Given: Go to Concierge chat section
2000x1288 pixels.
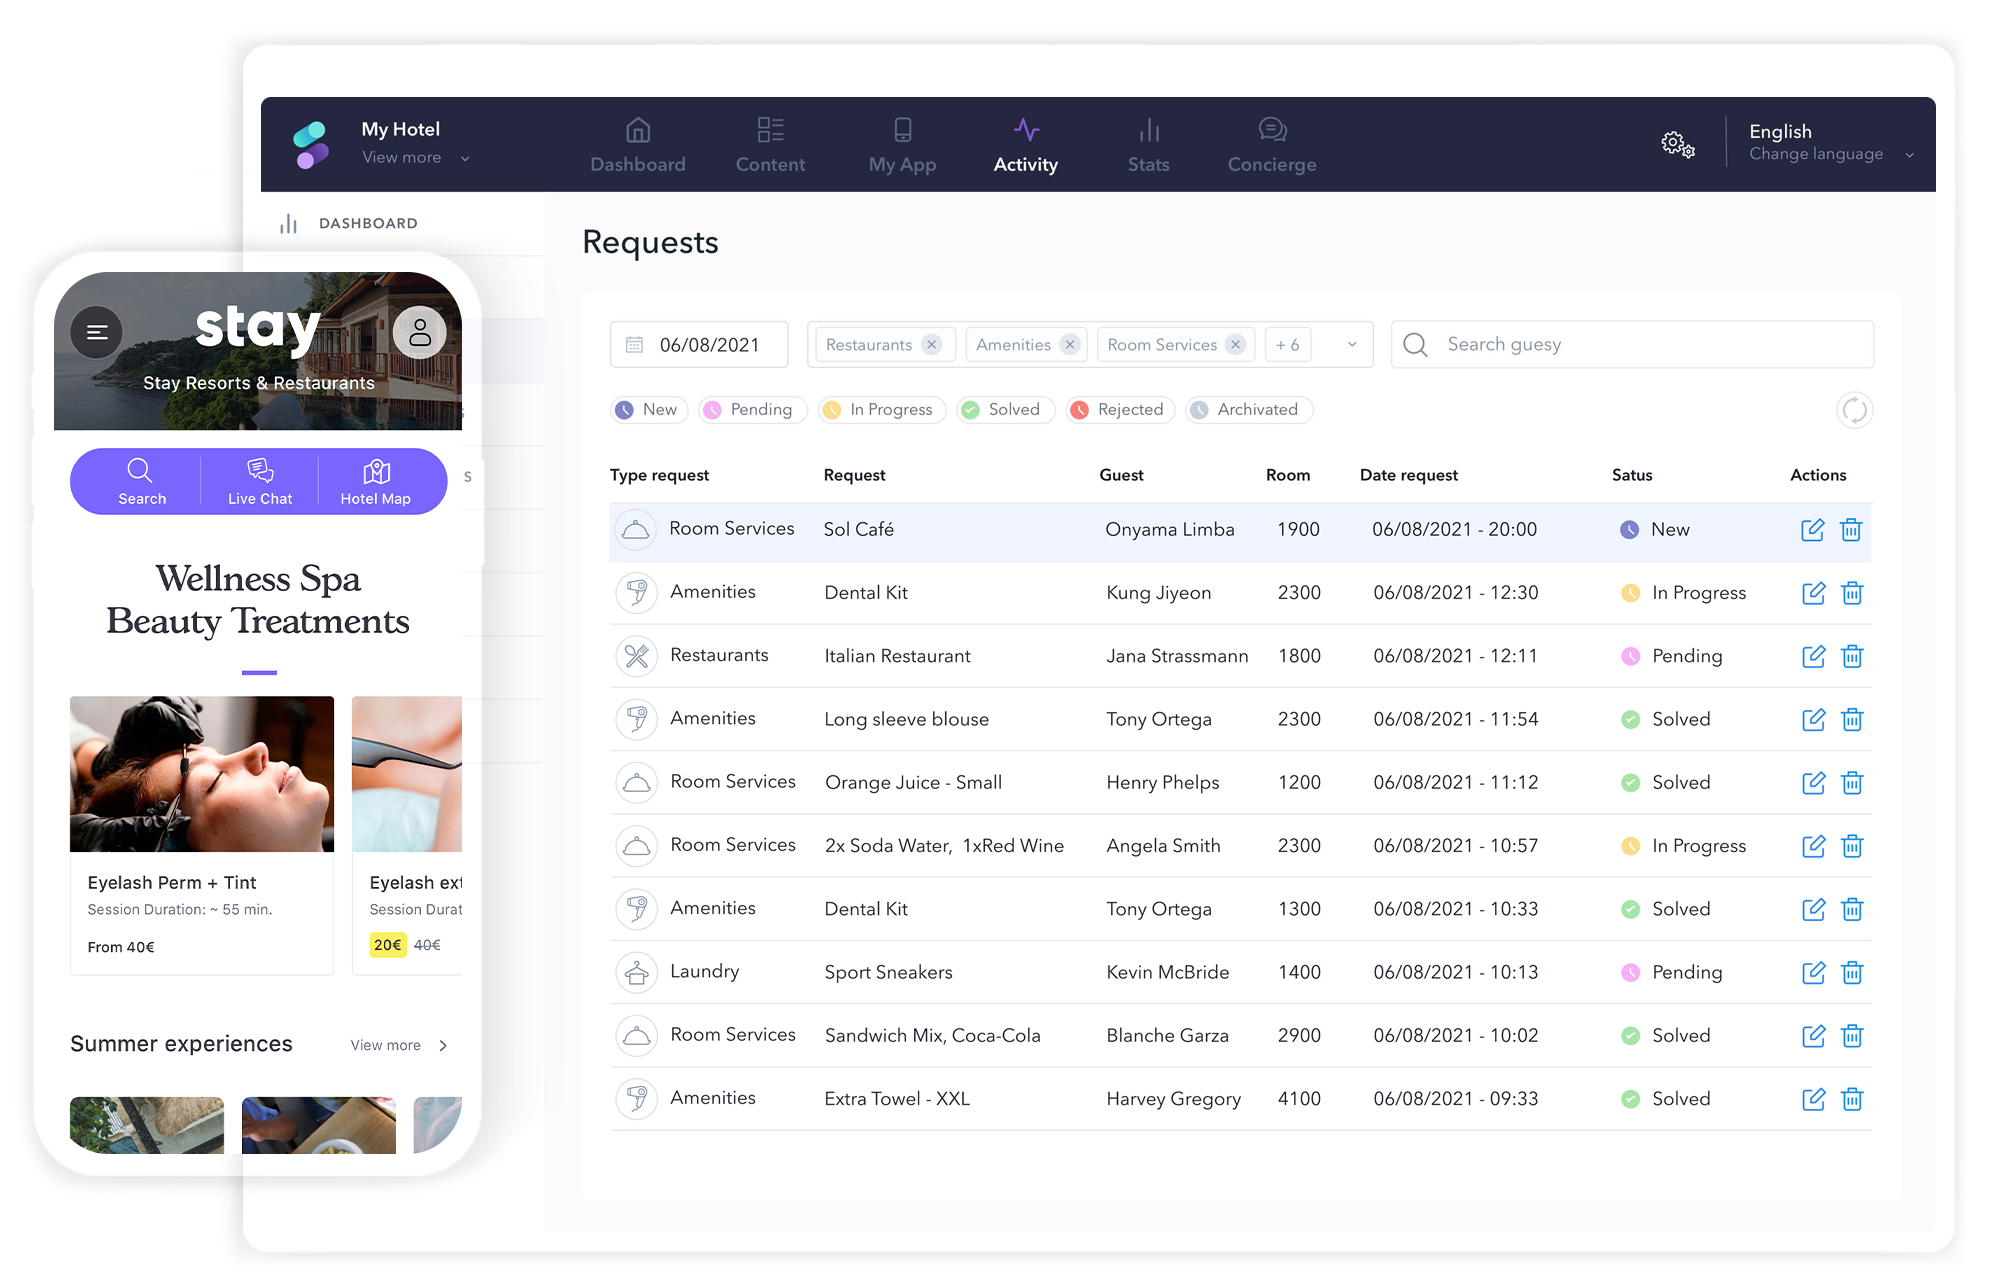Looking at the screenshot, I should coord(1271,145).
